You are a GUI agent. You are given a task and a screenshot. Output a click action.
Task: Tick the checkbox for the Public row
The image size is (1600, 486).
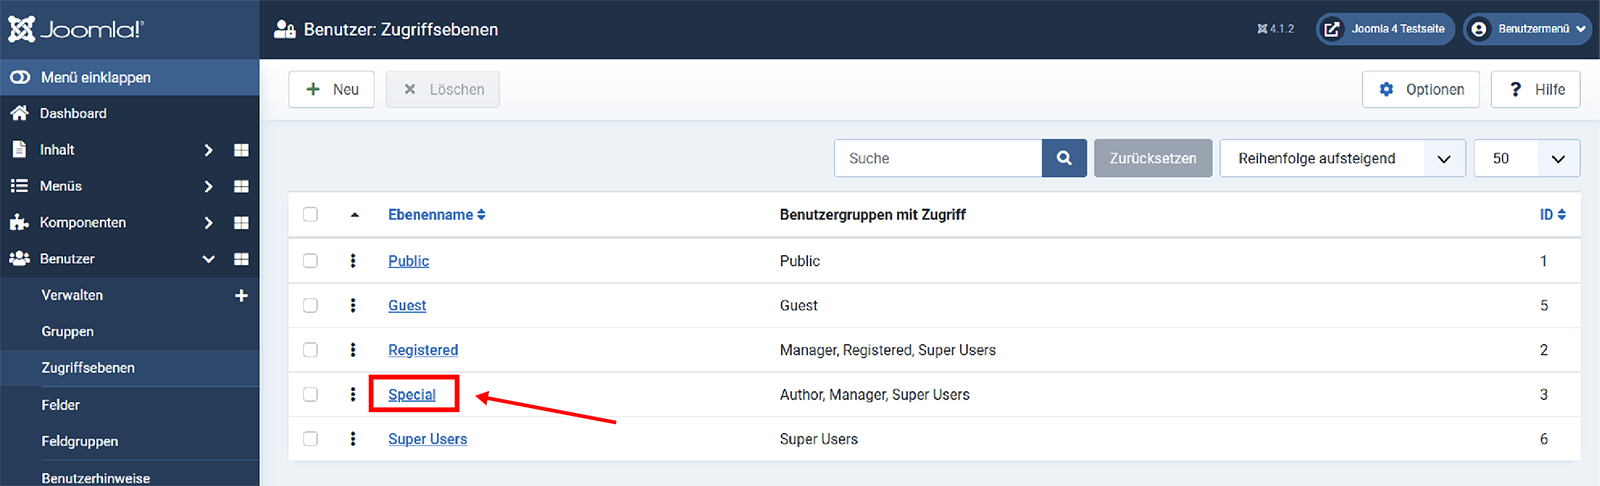[310, 261]
